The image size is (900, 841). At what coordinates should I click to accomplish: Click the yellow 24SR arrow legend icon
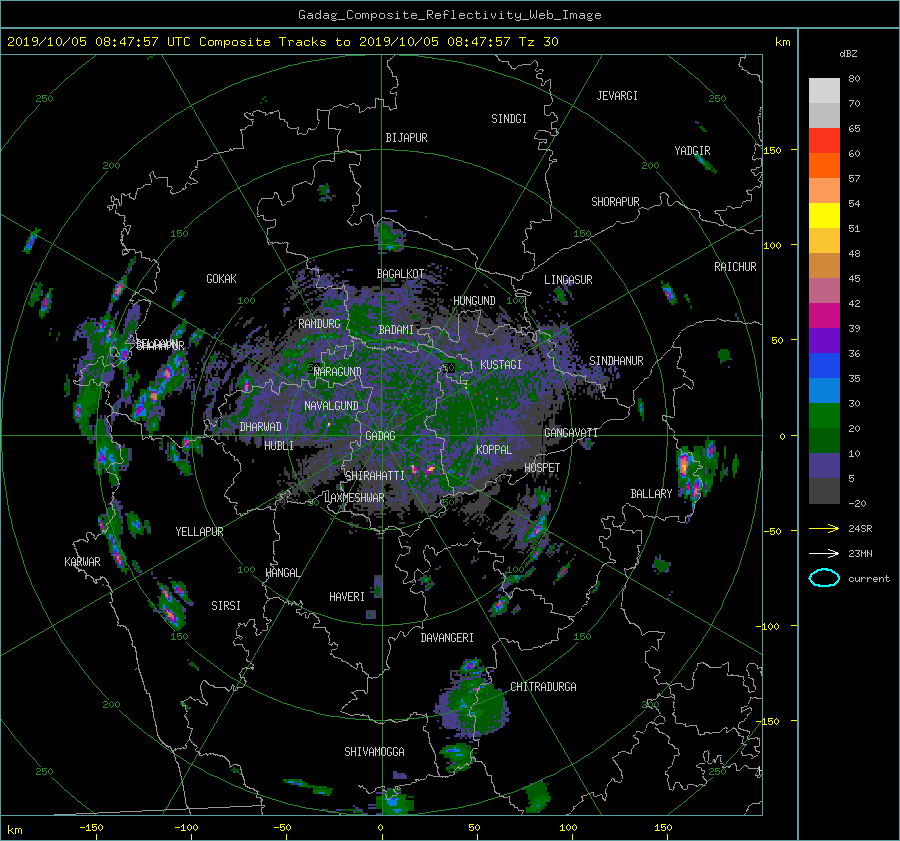(x=824, y=528)
